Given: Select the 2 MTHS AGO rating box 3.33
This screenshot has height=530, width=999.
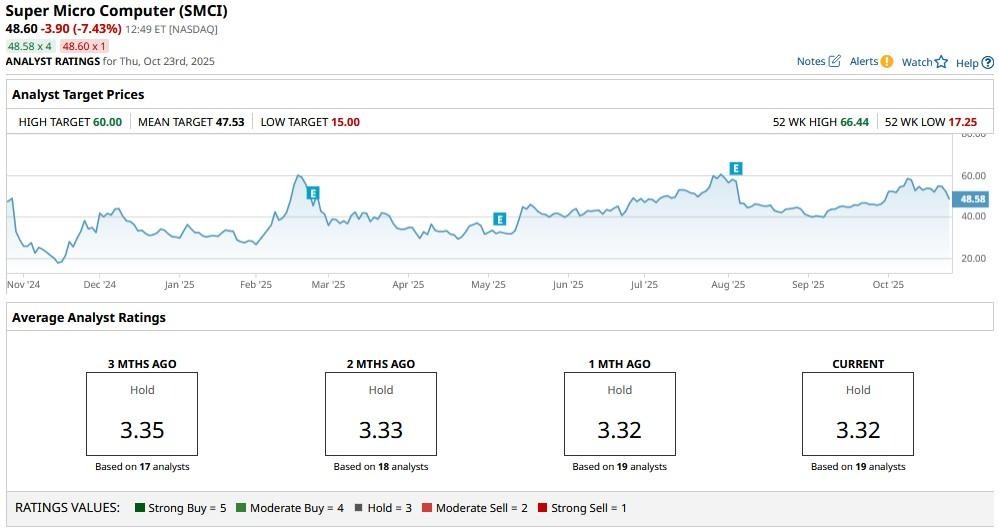Looking at the screenshot, I should 381,414.
